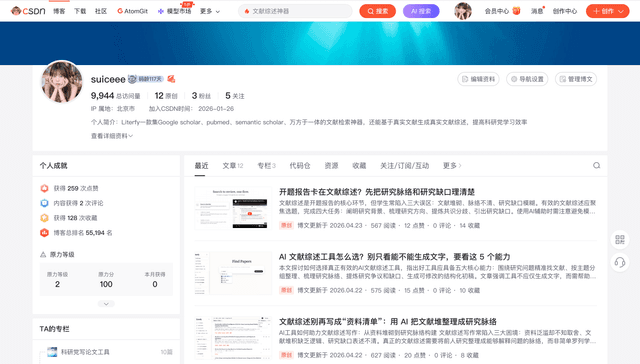Click thumbnail of the 开题报告 article
Image resolution: width=640 pixels, height=364 pixels.
tap(233, 208)
